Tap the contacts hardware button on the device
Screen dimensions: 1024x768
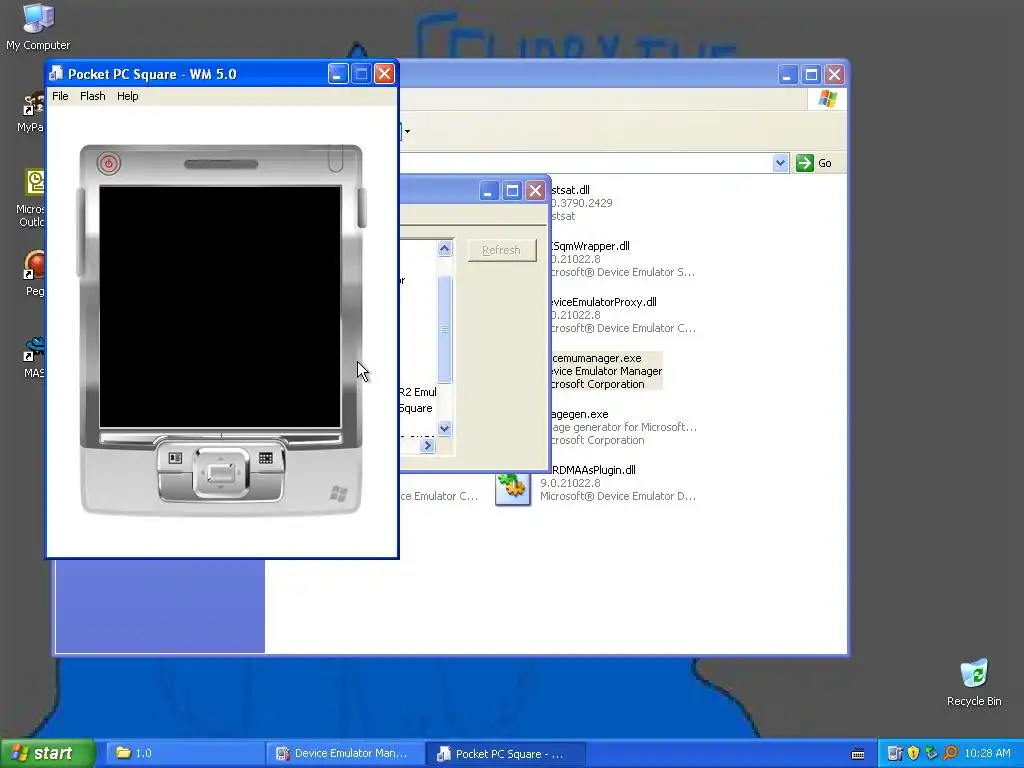175,458
